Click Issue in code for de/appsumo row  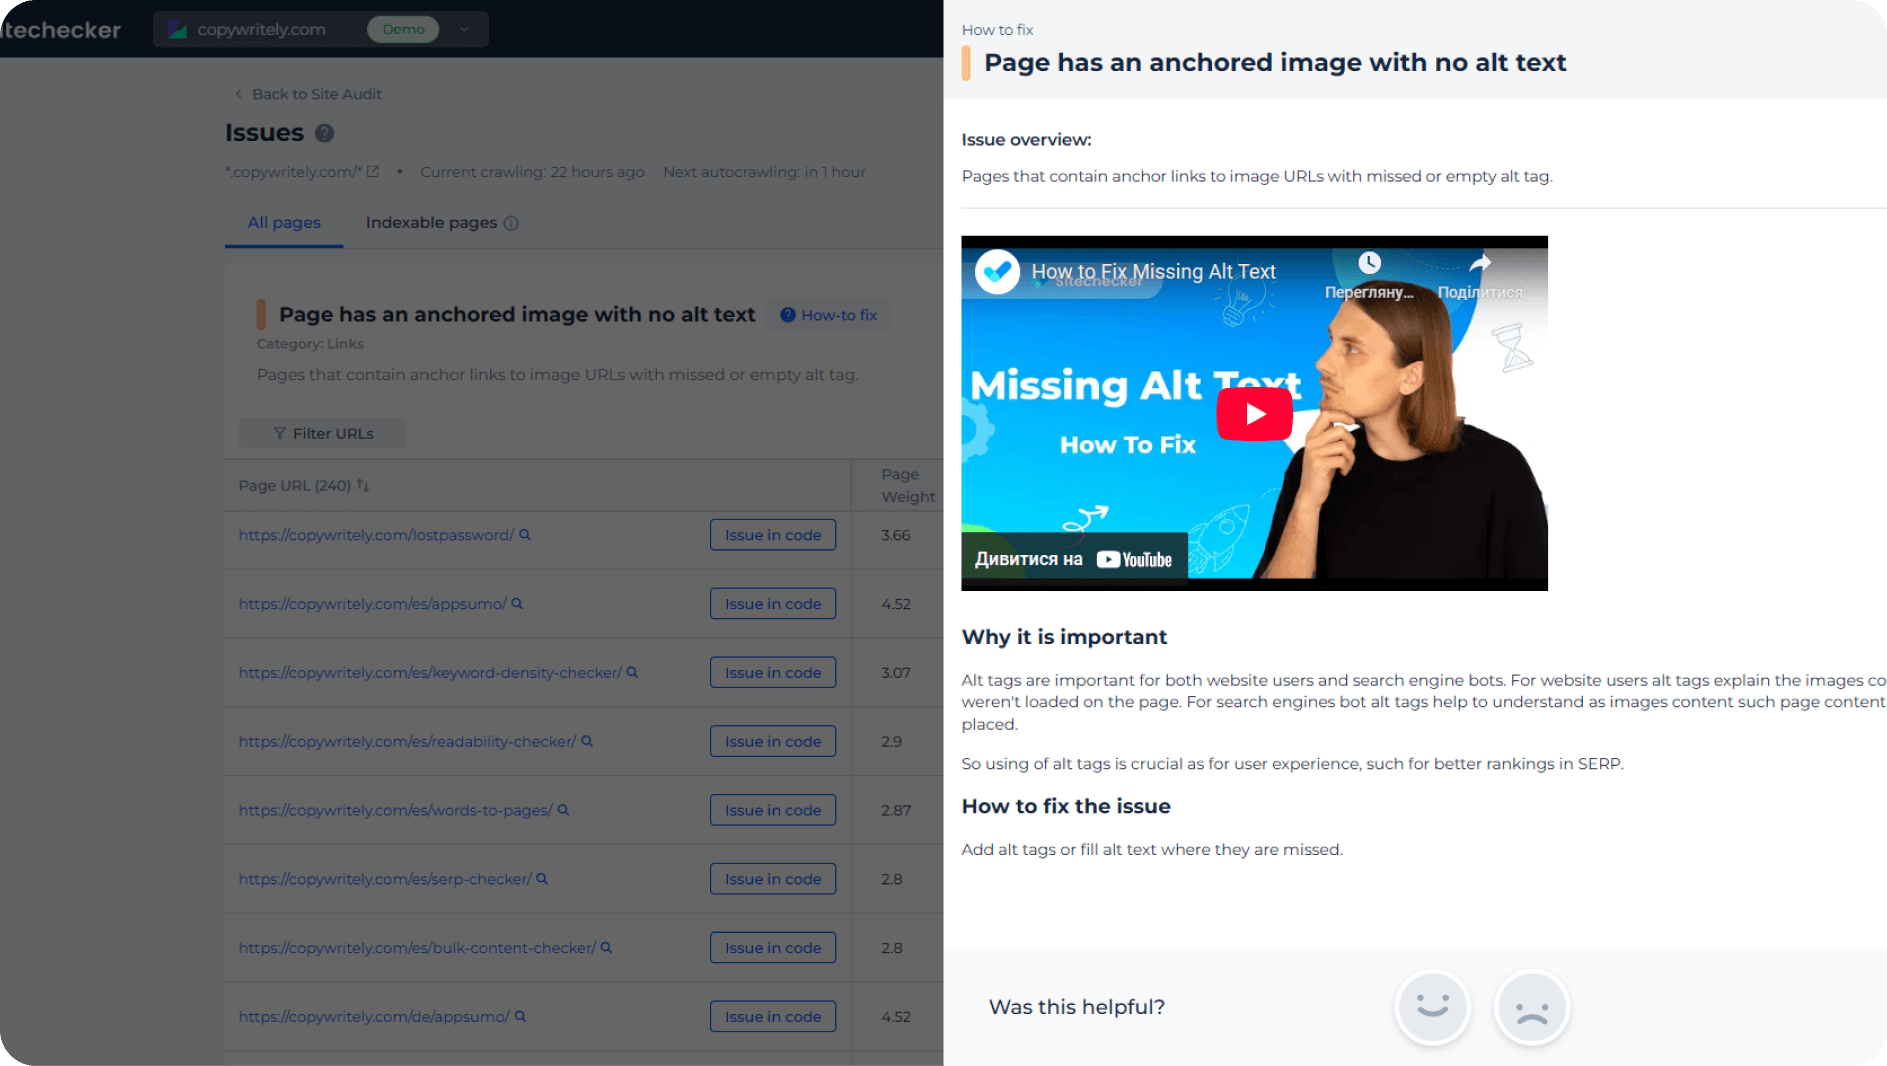[773, 1017]
